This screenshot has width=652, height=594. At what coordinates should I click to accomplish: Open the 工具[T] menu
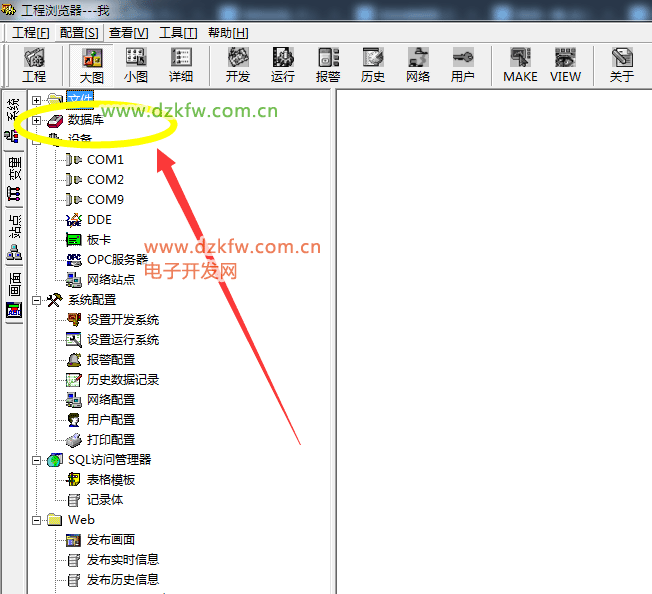(178, 33)
